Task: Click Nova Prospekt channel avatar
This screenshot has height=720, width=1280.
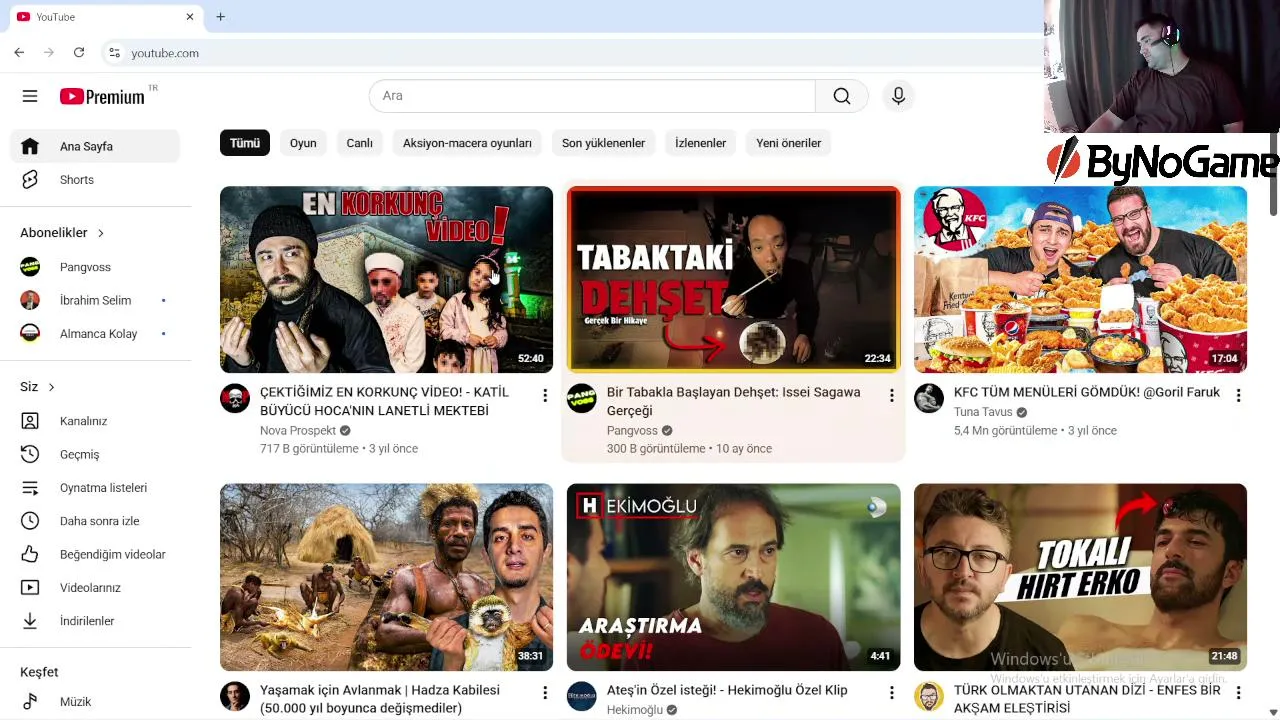Action: (x=235, y=398)
